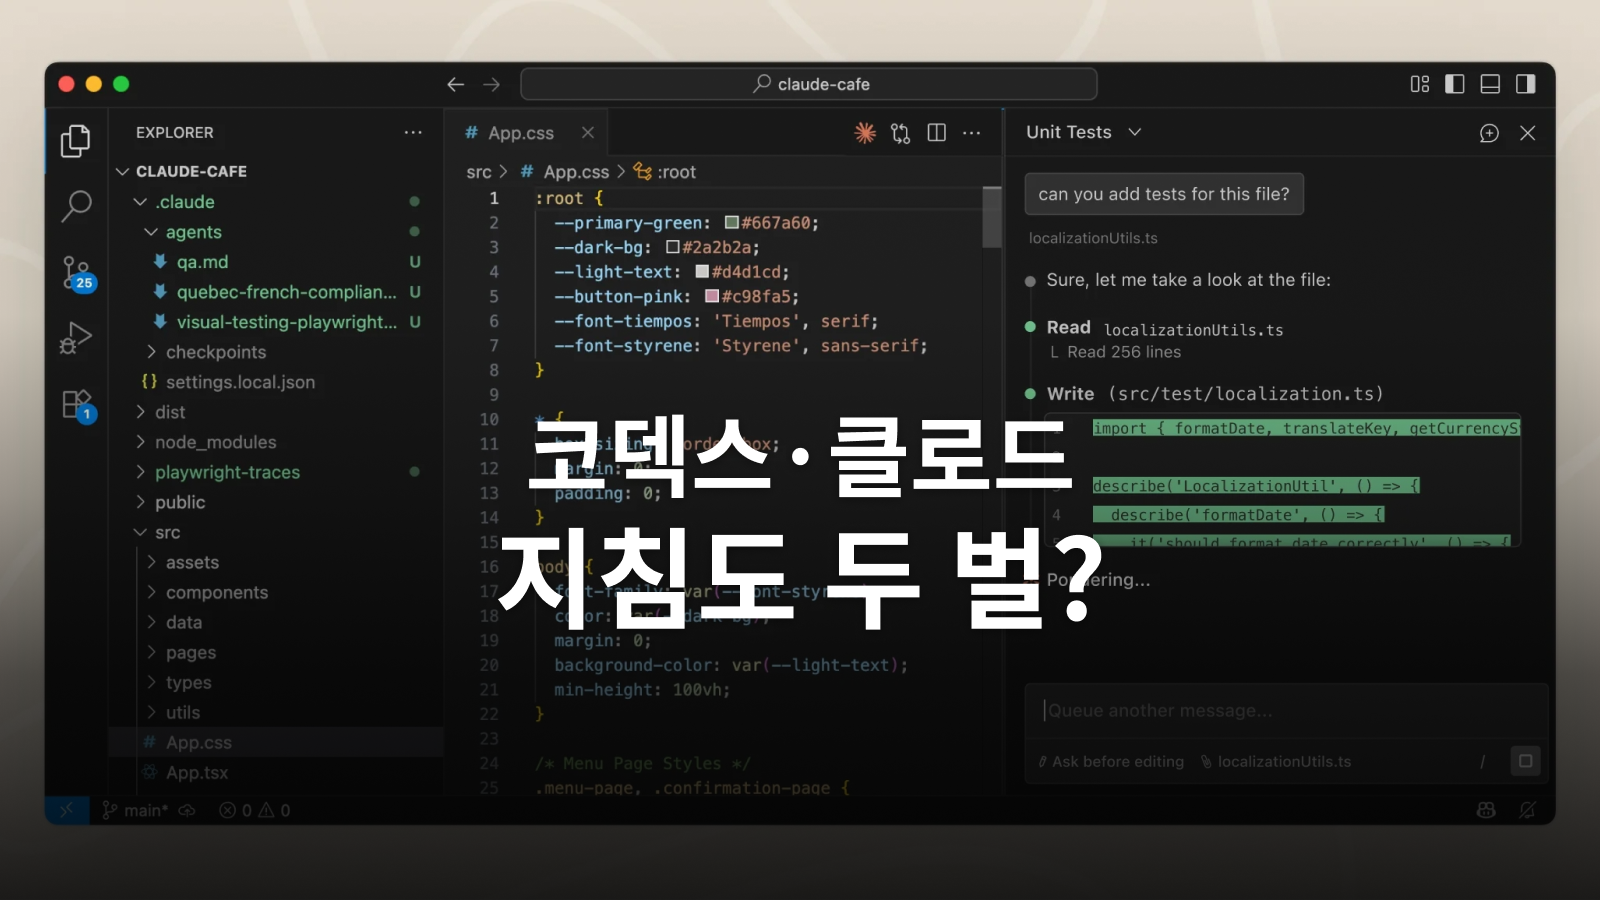The image size is (1600, 900).
Task: Click the Claude spark icon in editor toolbar
Action: (x=865, y=133)
